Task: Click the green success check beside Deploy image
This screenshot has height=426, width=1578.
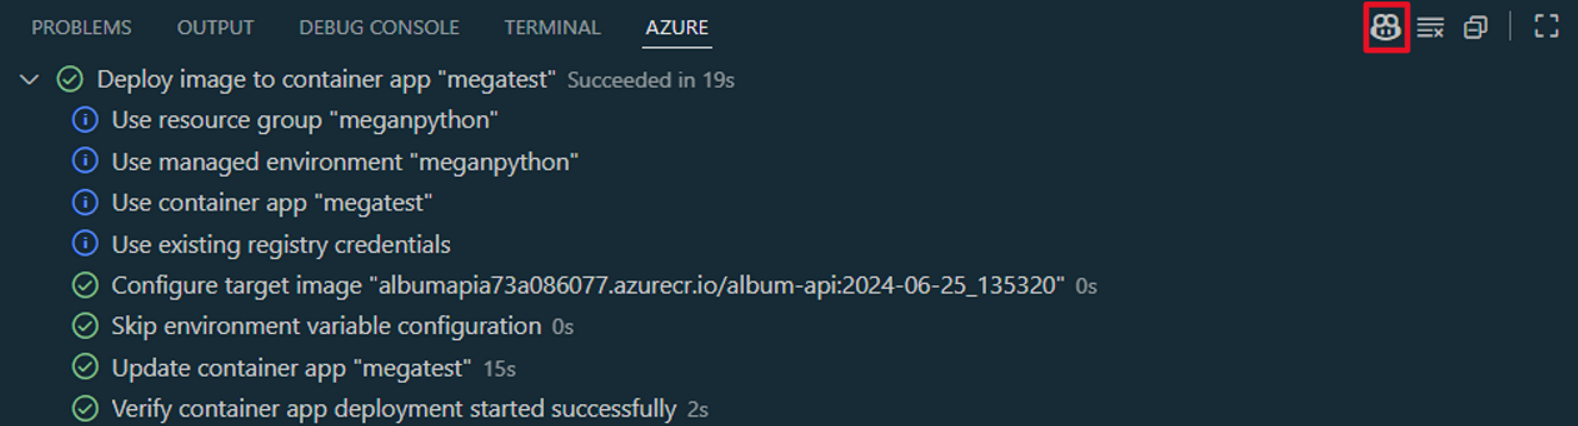Action: point(70,79)
